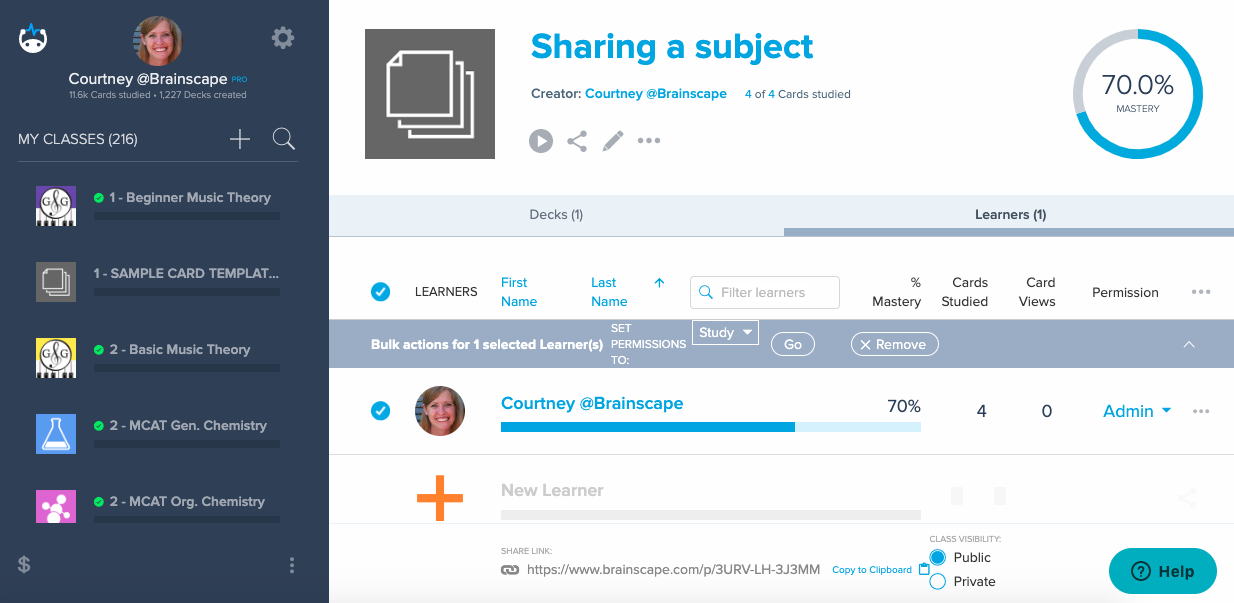This screenshot has width=1234, height=603.
Task: Click the Last Name sort arrow
Action: tap(659, 283)
